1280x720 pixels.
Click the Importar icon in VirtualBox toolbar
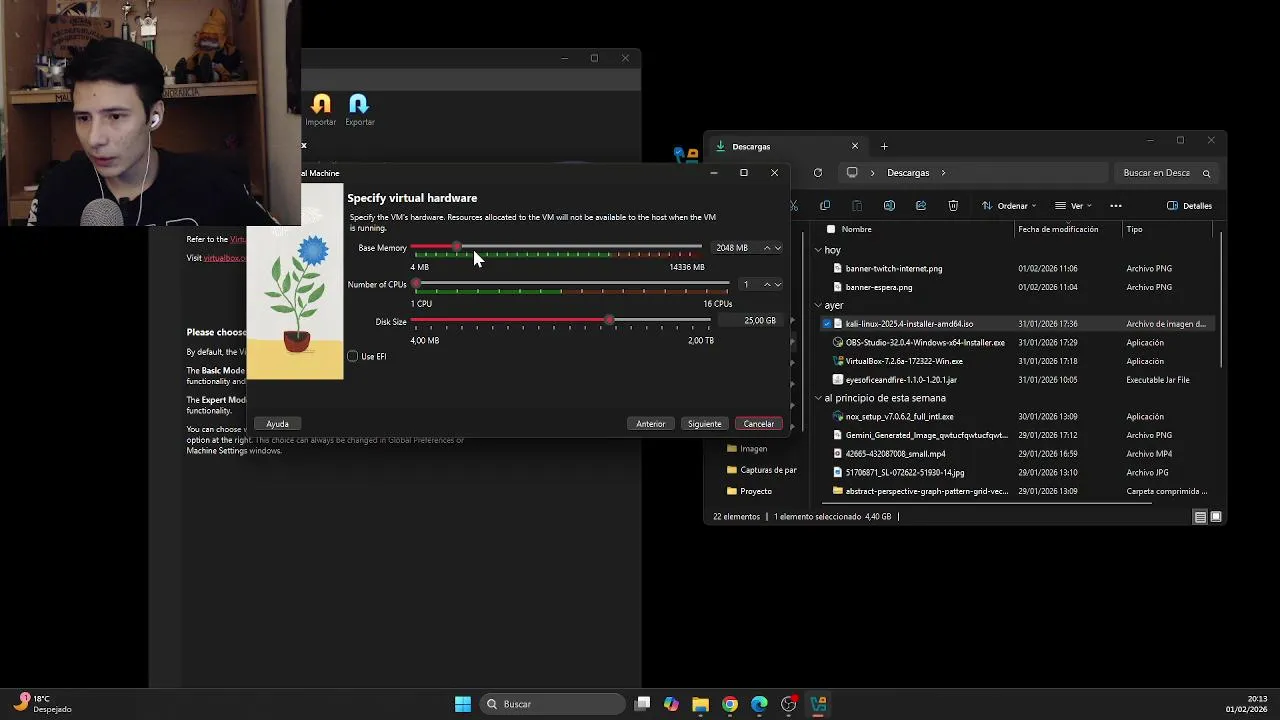coord(321,105)
